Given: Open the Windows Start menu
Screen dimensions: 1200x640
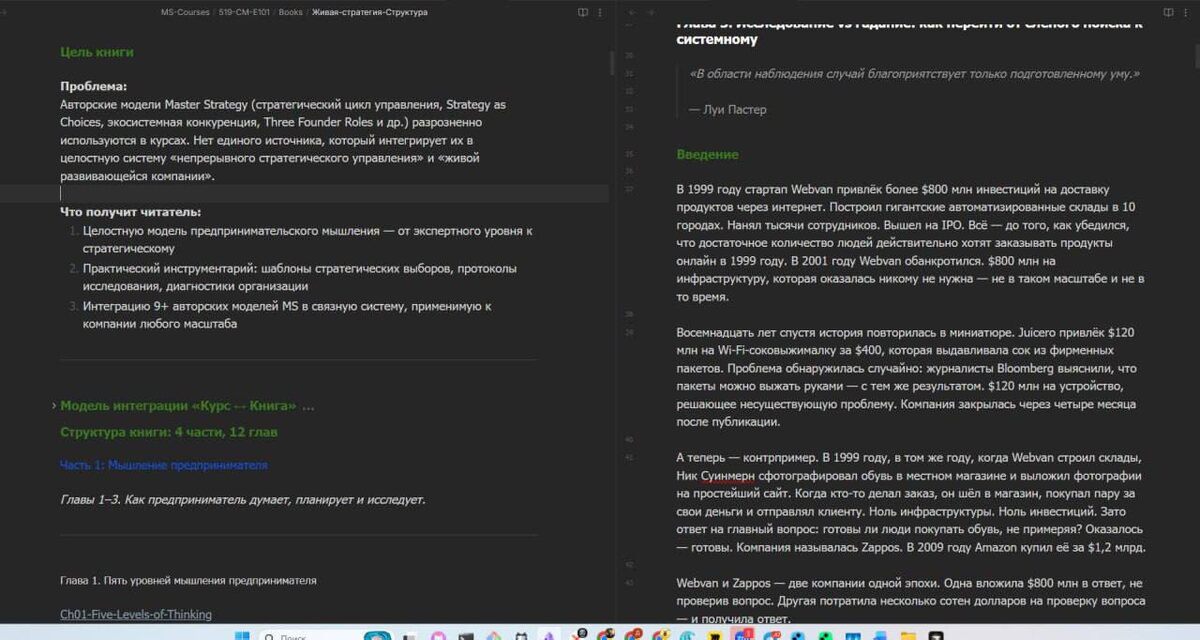Looking at the screenshot, I should tap(244, 635).
